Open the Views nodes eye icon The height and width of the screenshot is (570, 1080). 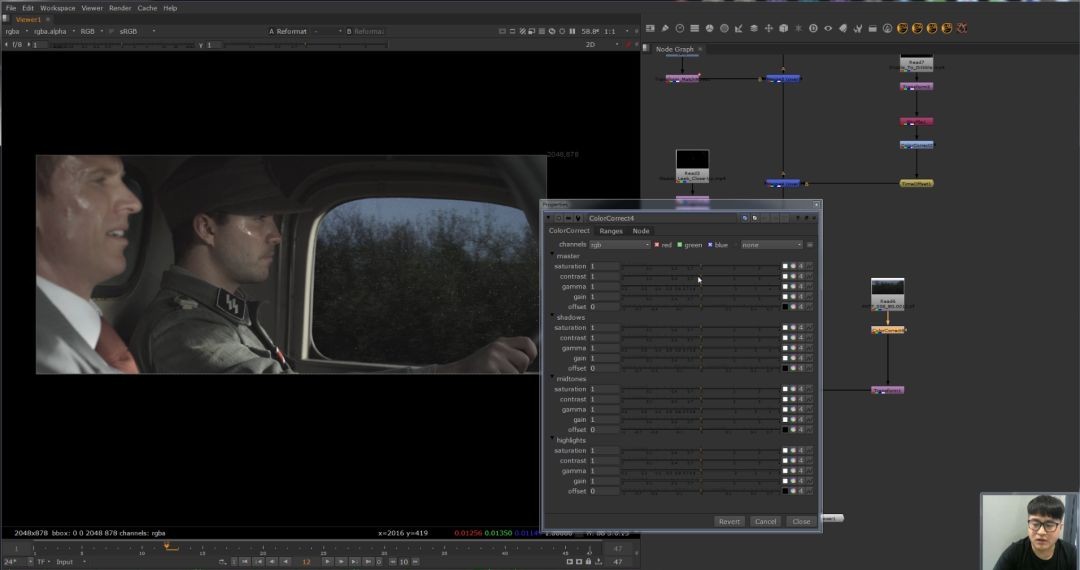[828, 28]
